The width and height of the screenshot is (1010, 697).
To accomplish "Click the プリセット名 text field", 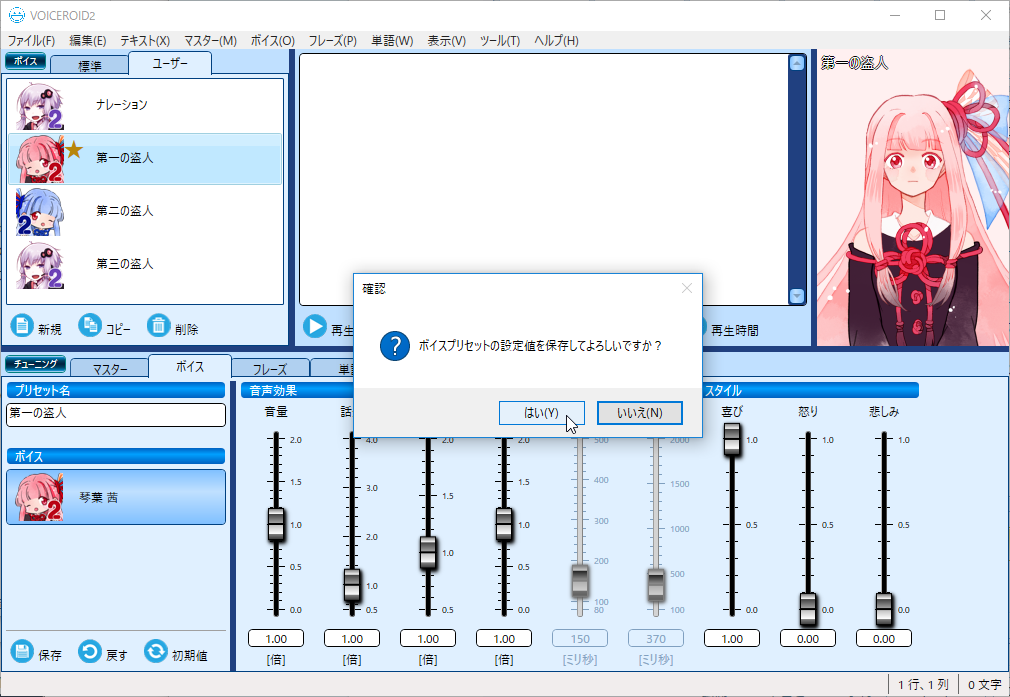I will pos(116,414).
